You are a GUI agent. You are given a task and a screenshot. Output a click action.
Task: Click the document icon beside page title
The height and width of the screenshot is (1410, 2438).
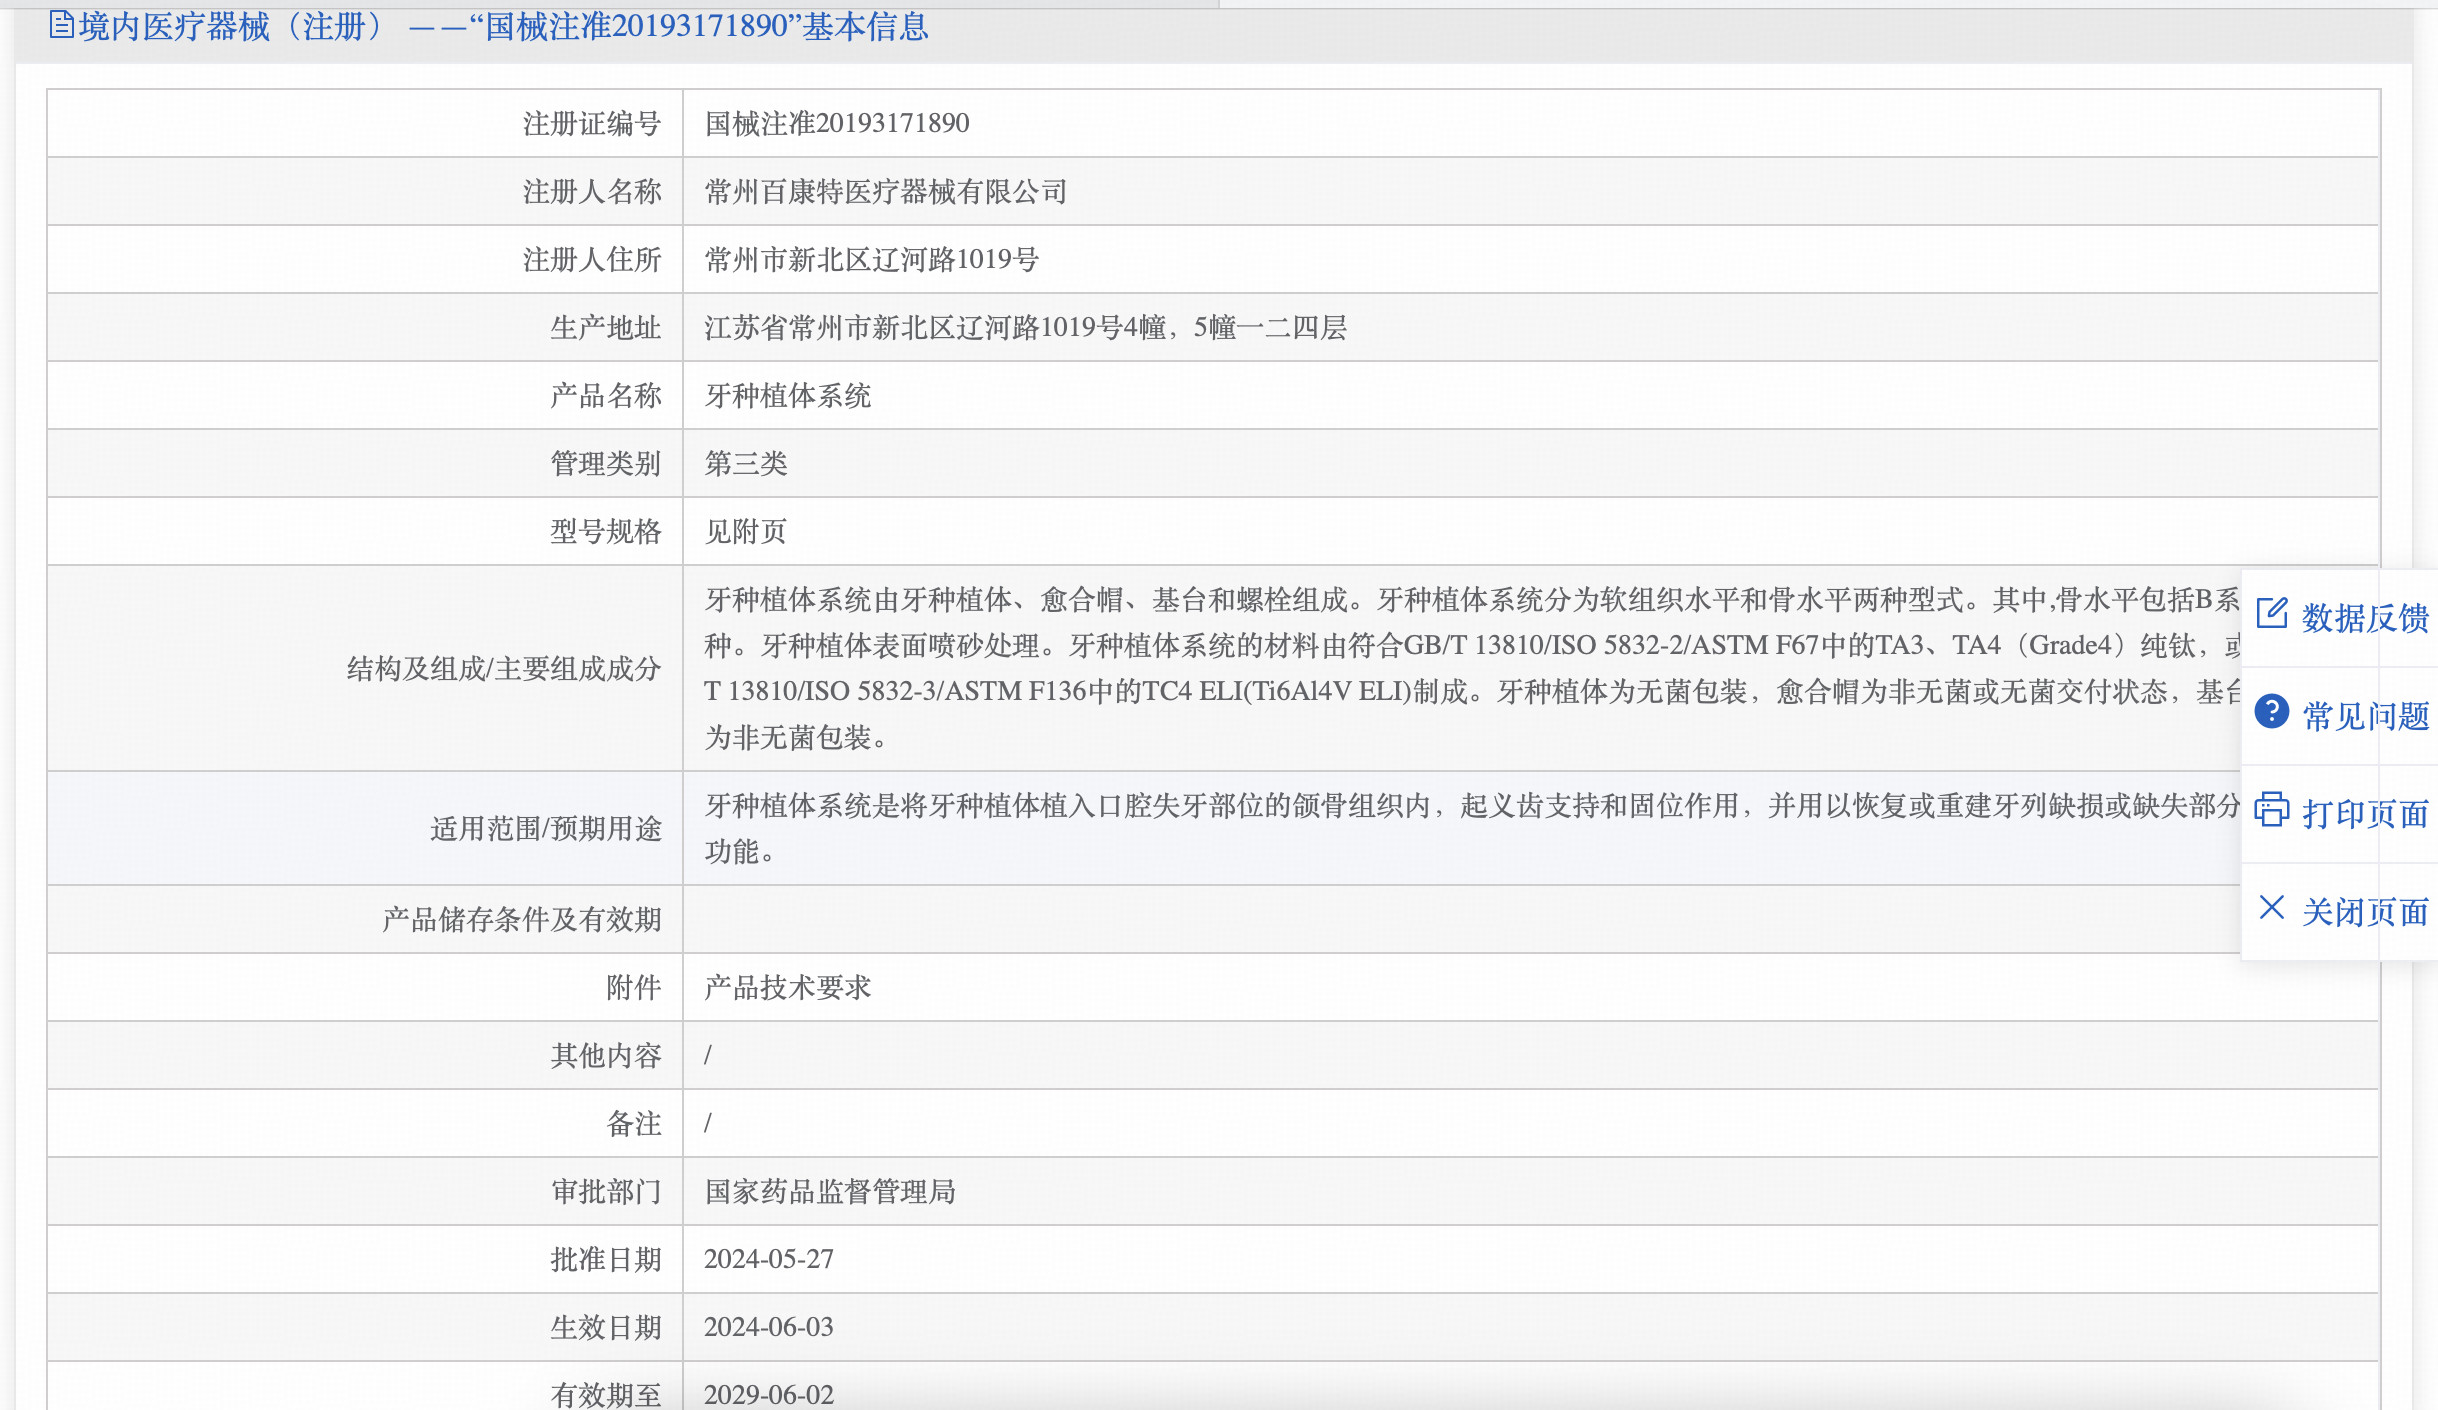tap(61, 24)
